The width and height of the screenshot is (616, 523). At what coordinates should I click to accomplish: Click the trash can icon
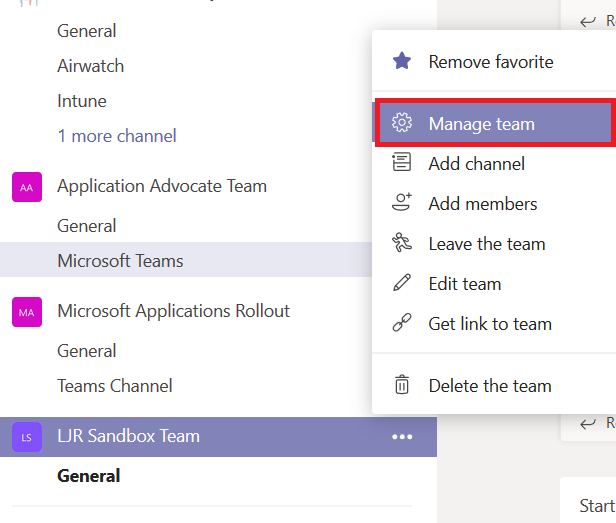[402, 385]
